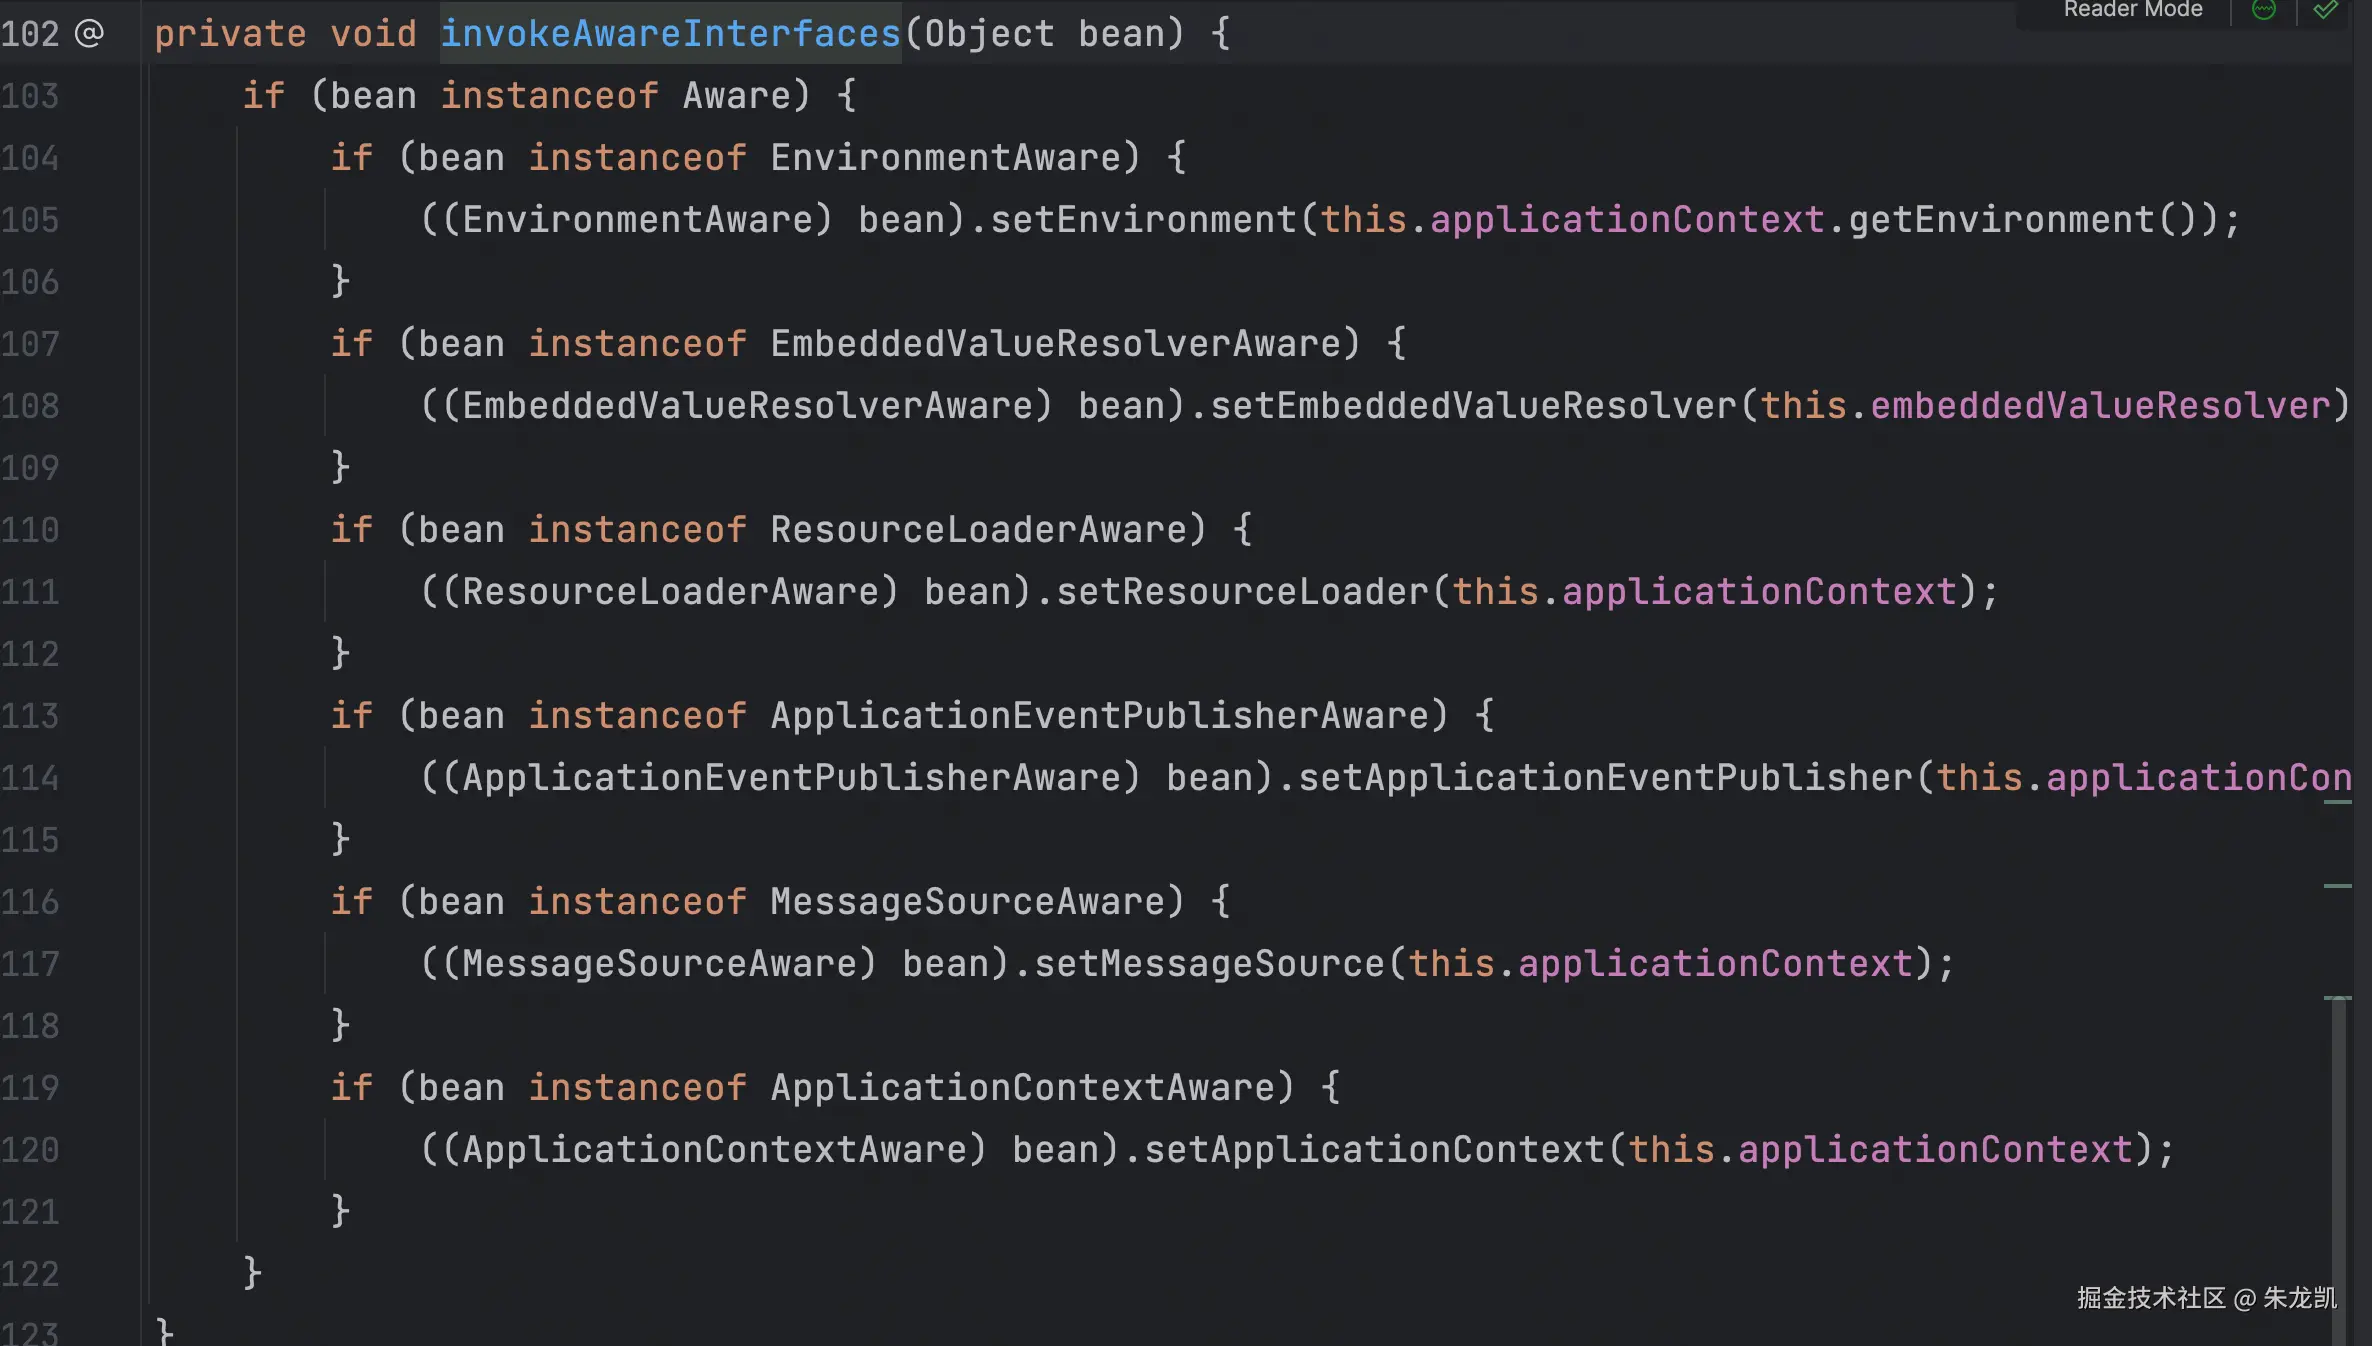Click the invokeAwareInterfaces method name

670,34
